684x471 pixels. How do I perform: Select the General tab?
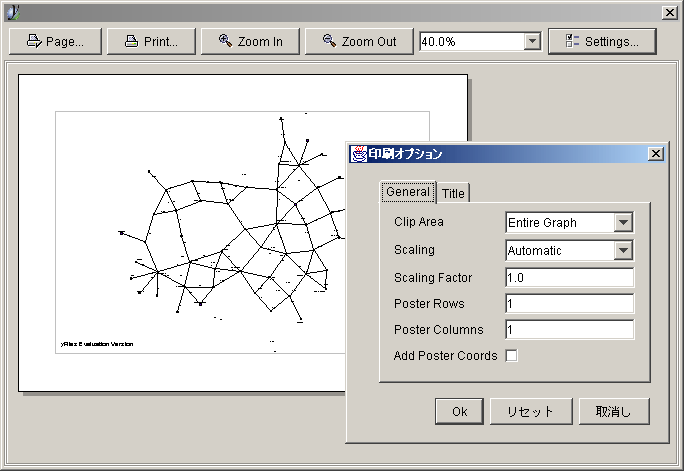click(x=408, y=192)
